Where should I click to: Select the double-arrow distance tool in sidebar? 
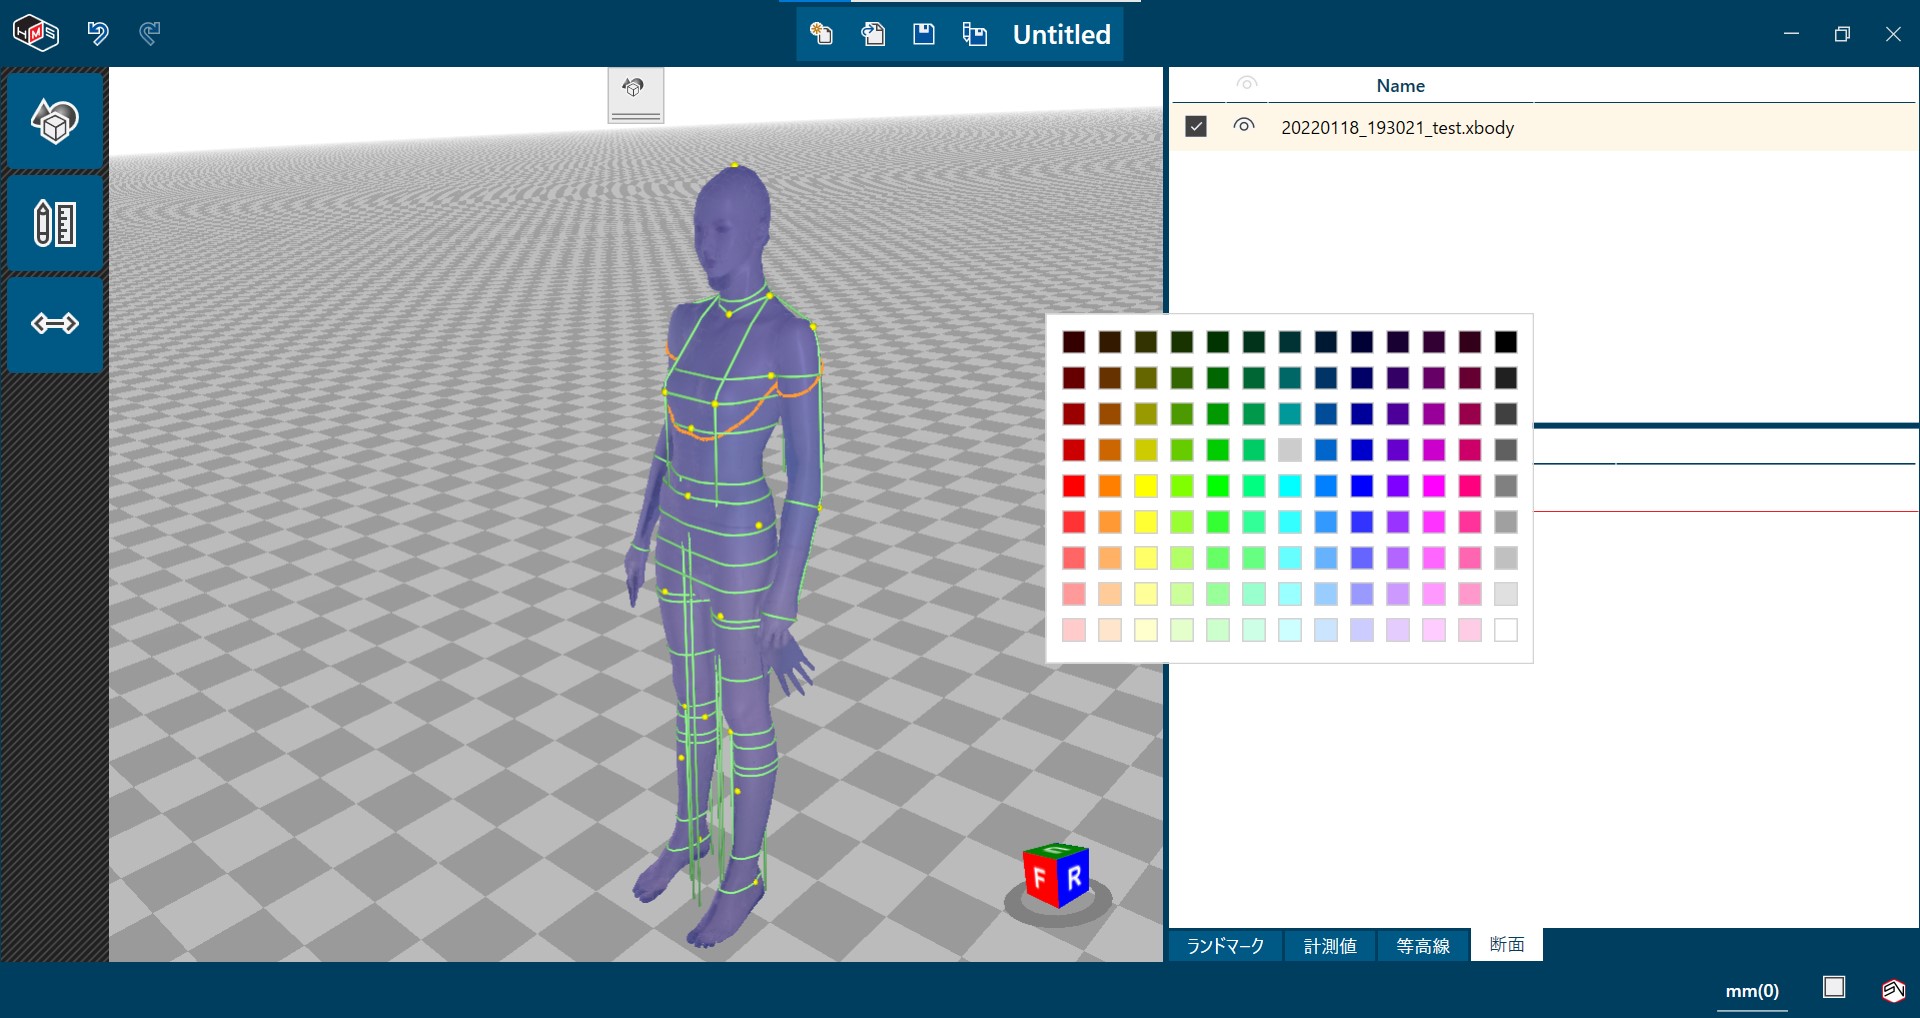click(55, 324)
